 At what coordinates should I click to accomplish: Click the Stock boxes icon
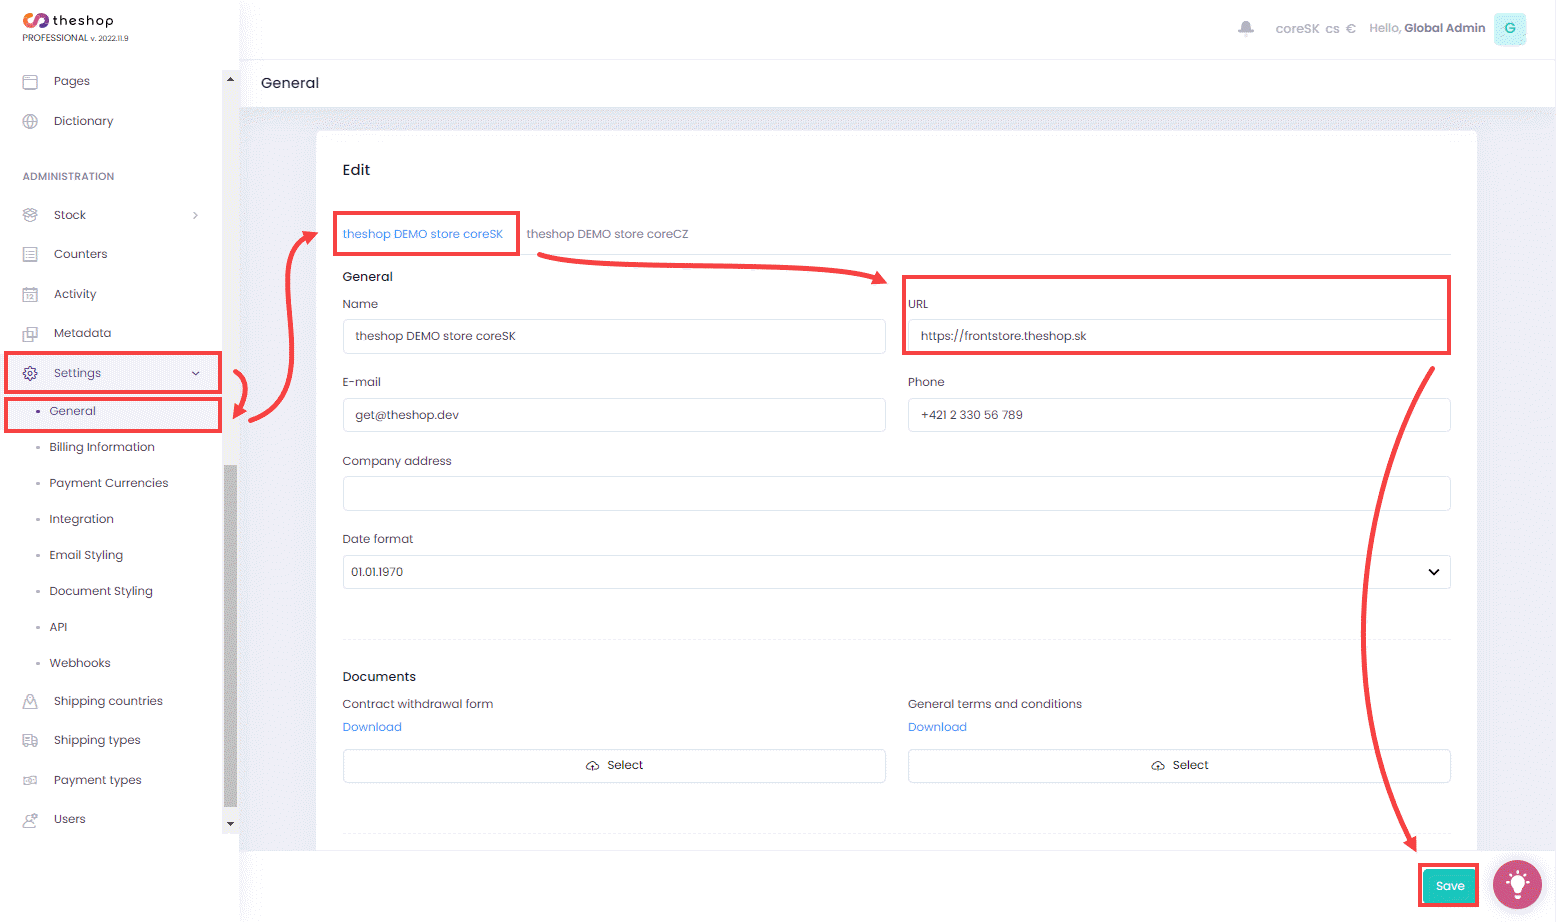pos(30,215)
